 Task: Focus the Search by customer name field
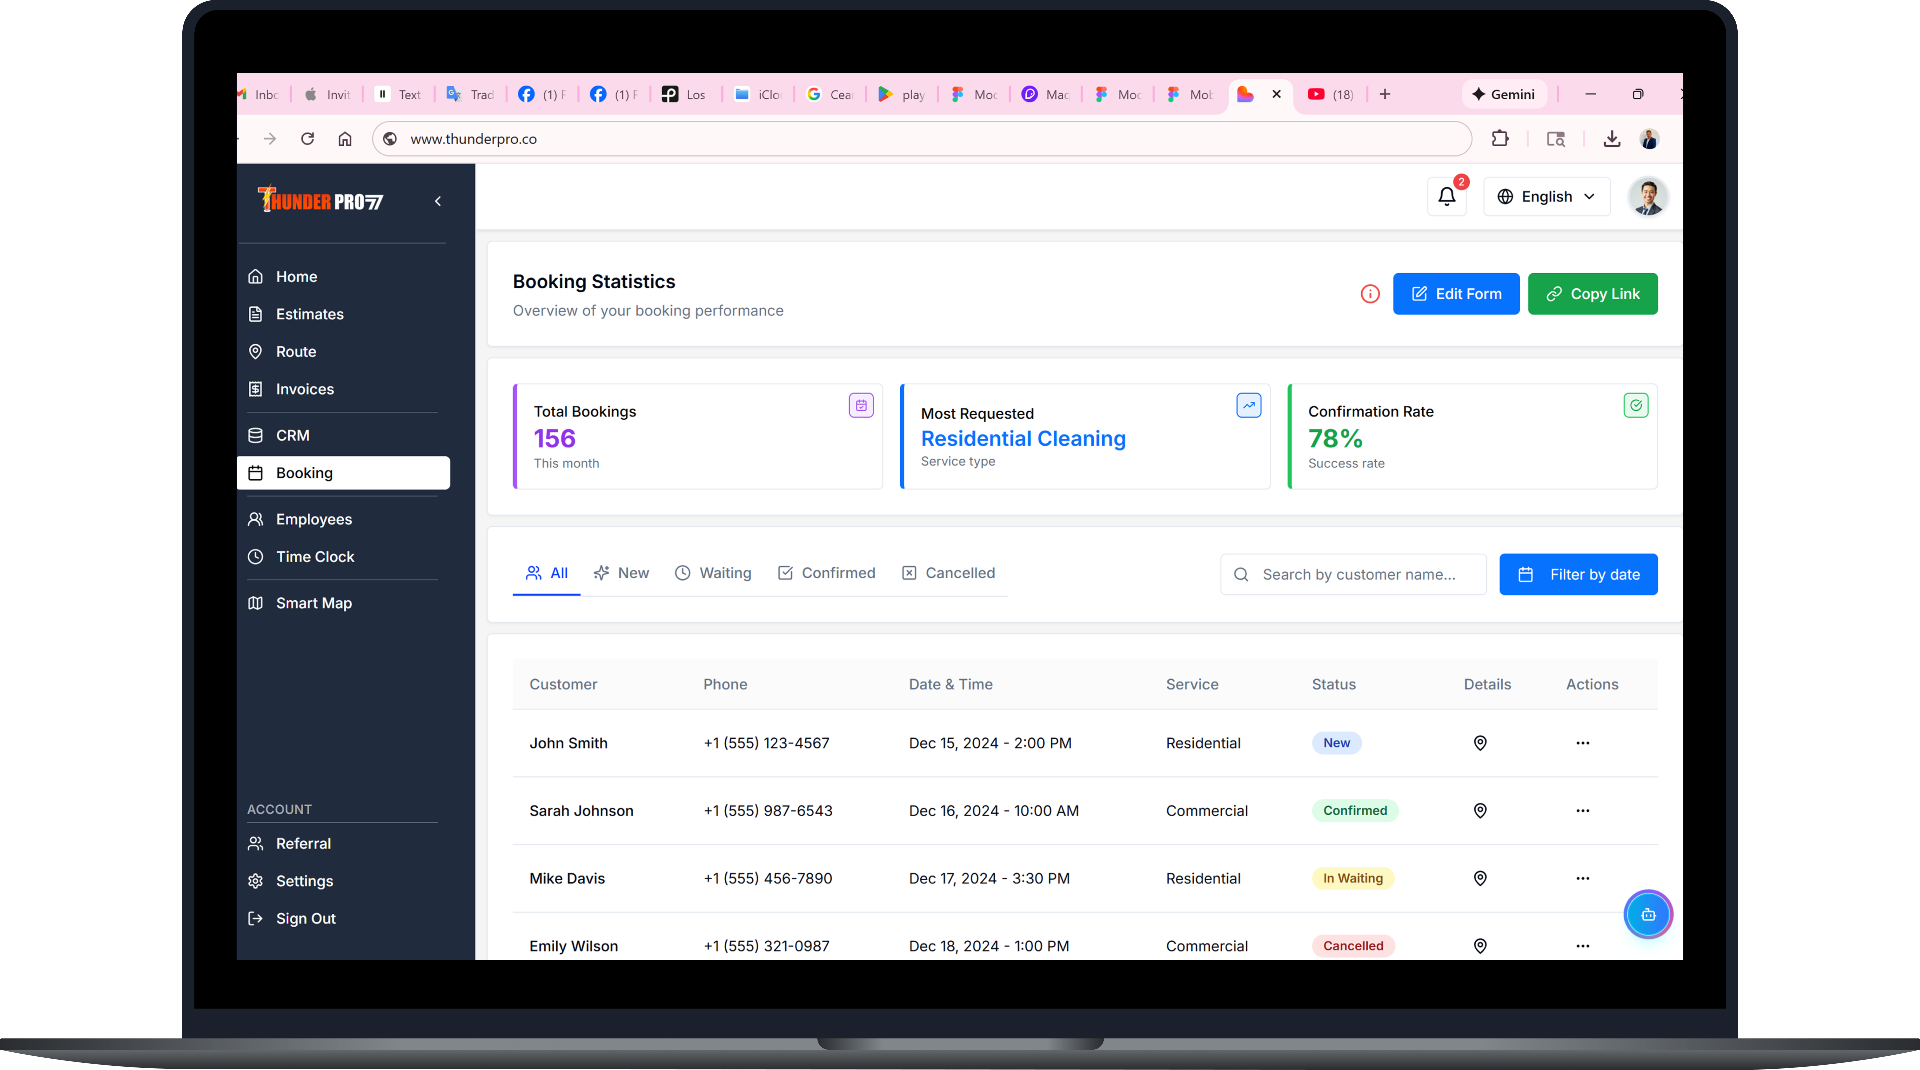pos(1353,574)
